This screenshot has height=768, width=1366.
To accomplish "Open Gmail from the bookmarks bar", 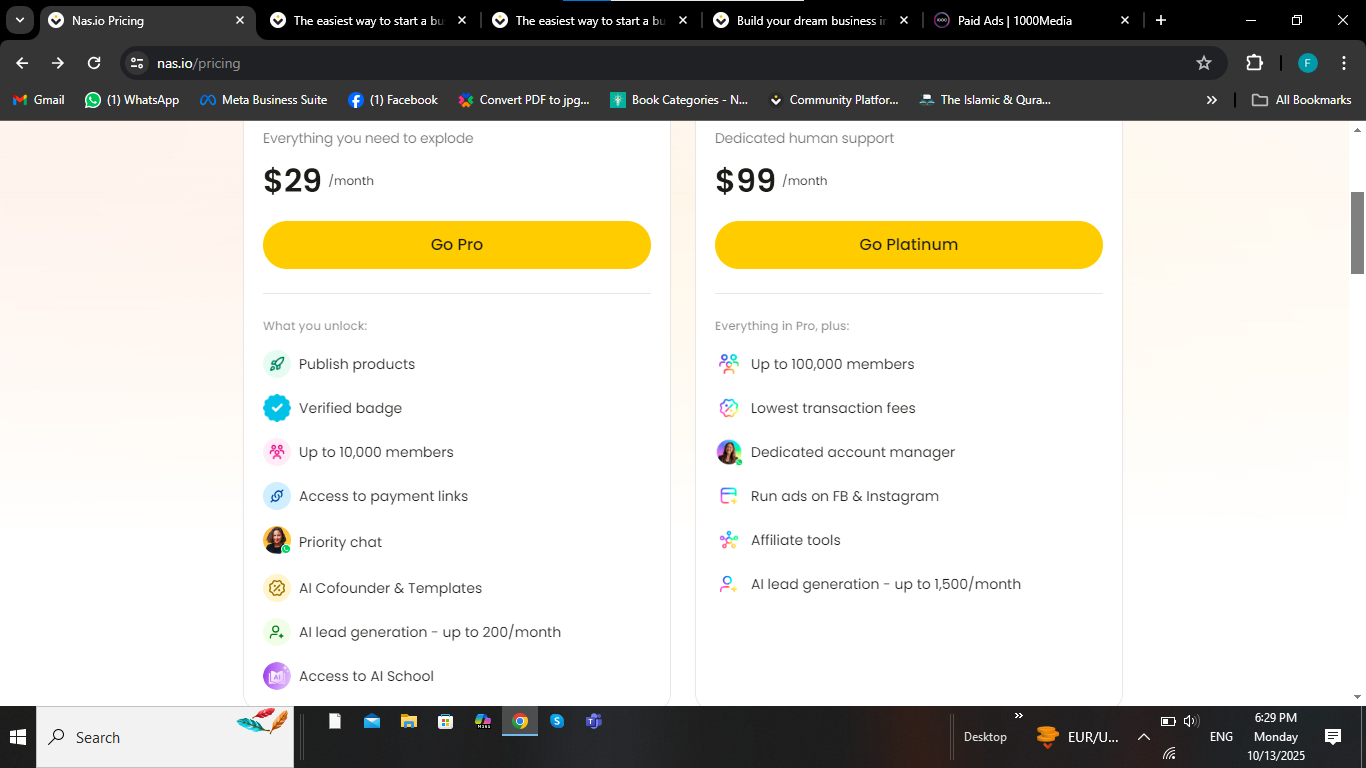I will pyautogui.click(x=37, y=99).
